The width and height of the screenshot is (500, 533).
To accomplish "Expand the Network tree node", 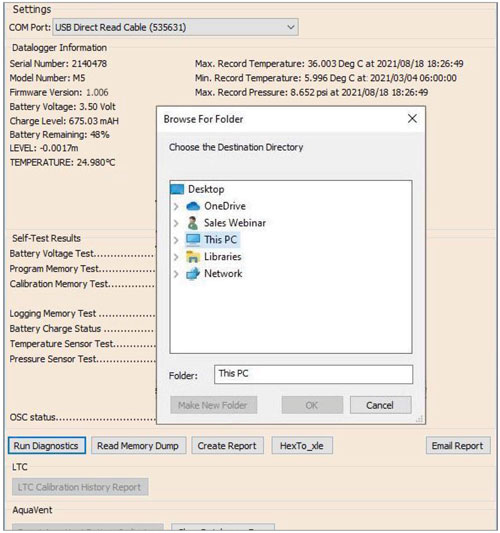I will click(176, 274).
